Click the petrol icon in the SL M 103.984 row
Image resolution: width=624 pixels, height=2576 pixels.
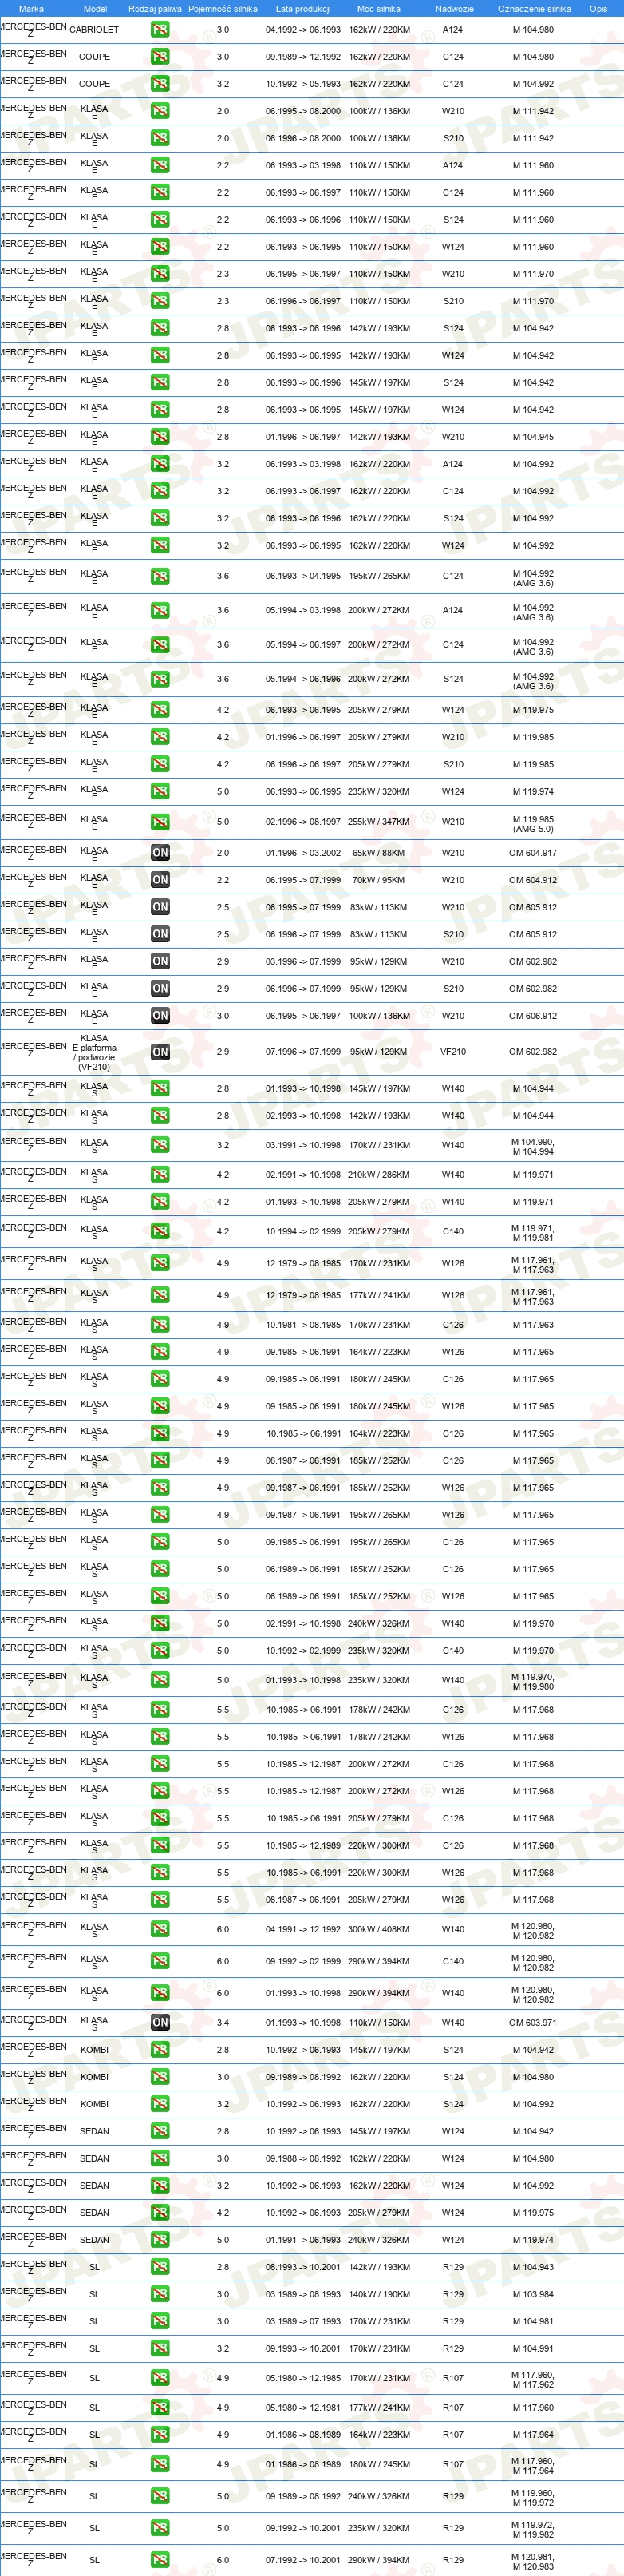pyautogui.click(x=160, y=2294)
